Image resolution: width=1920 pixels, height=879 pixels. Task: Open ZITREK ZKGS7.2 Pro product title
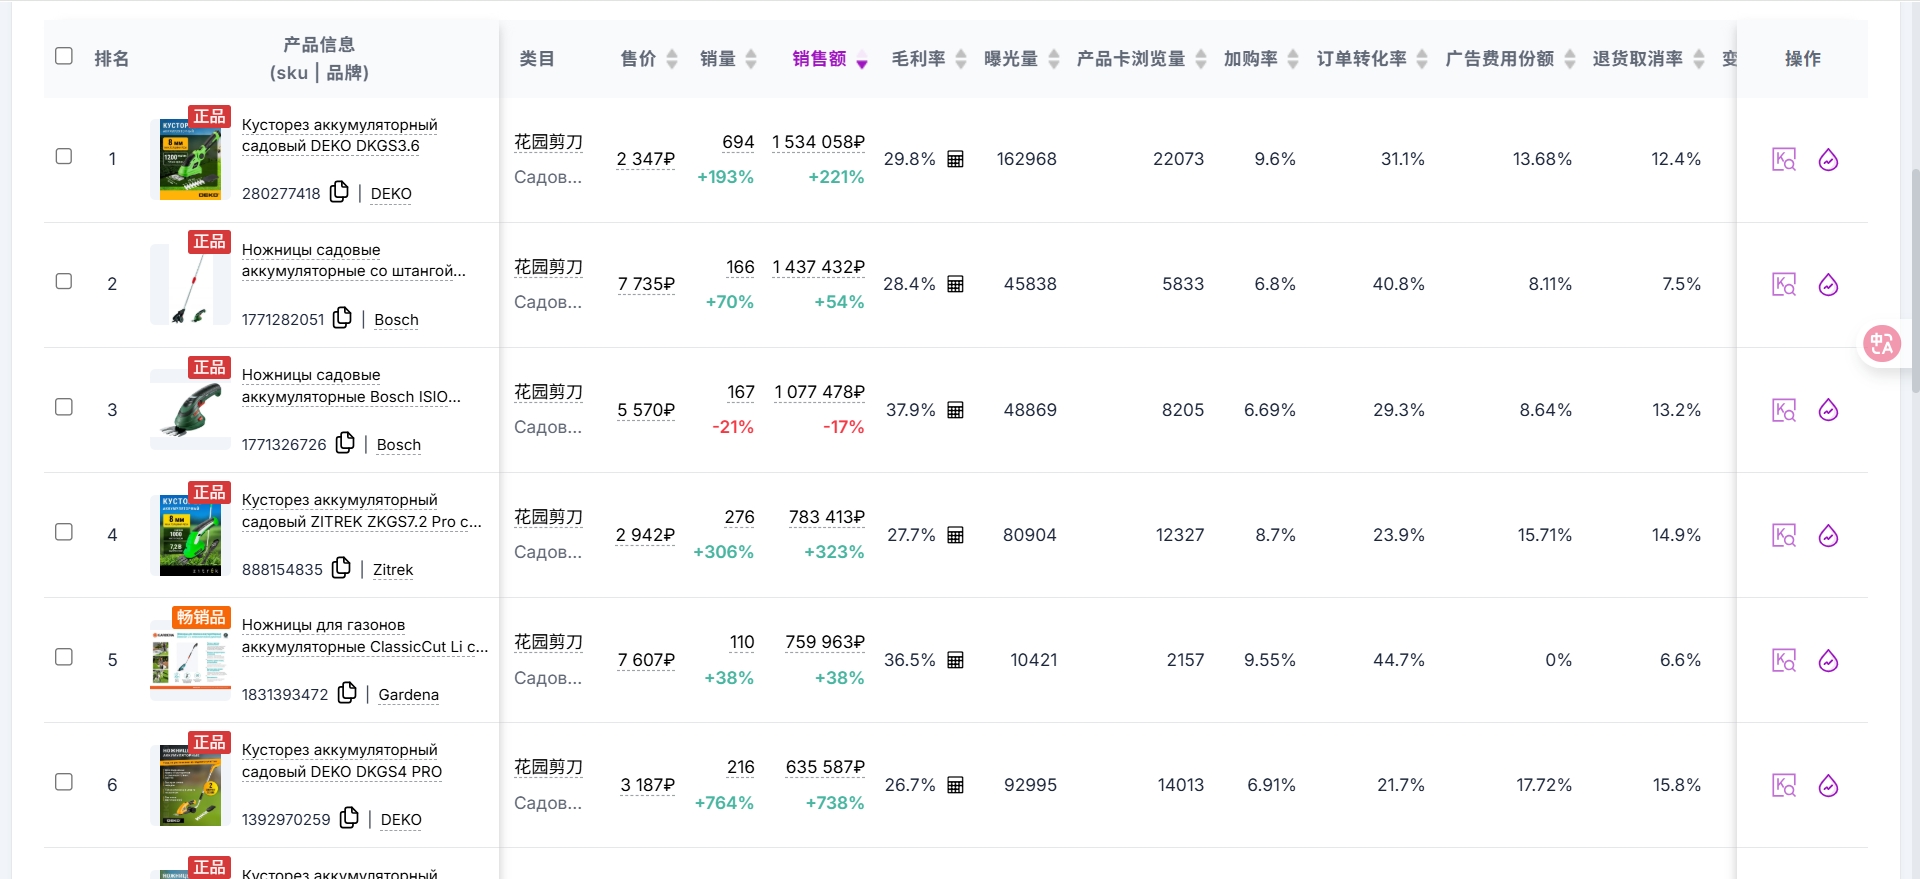362,511
